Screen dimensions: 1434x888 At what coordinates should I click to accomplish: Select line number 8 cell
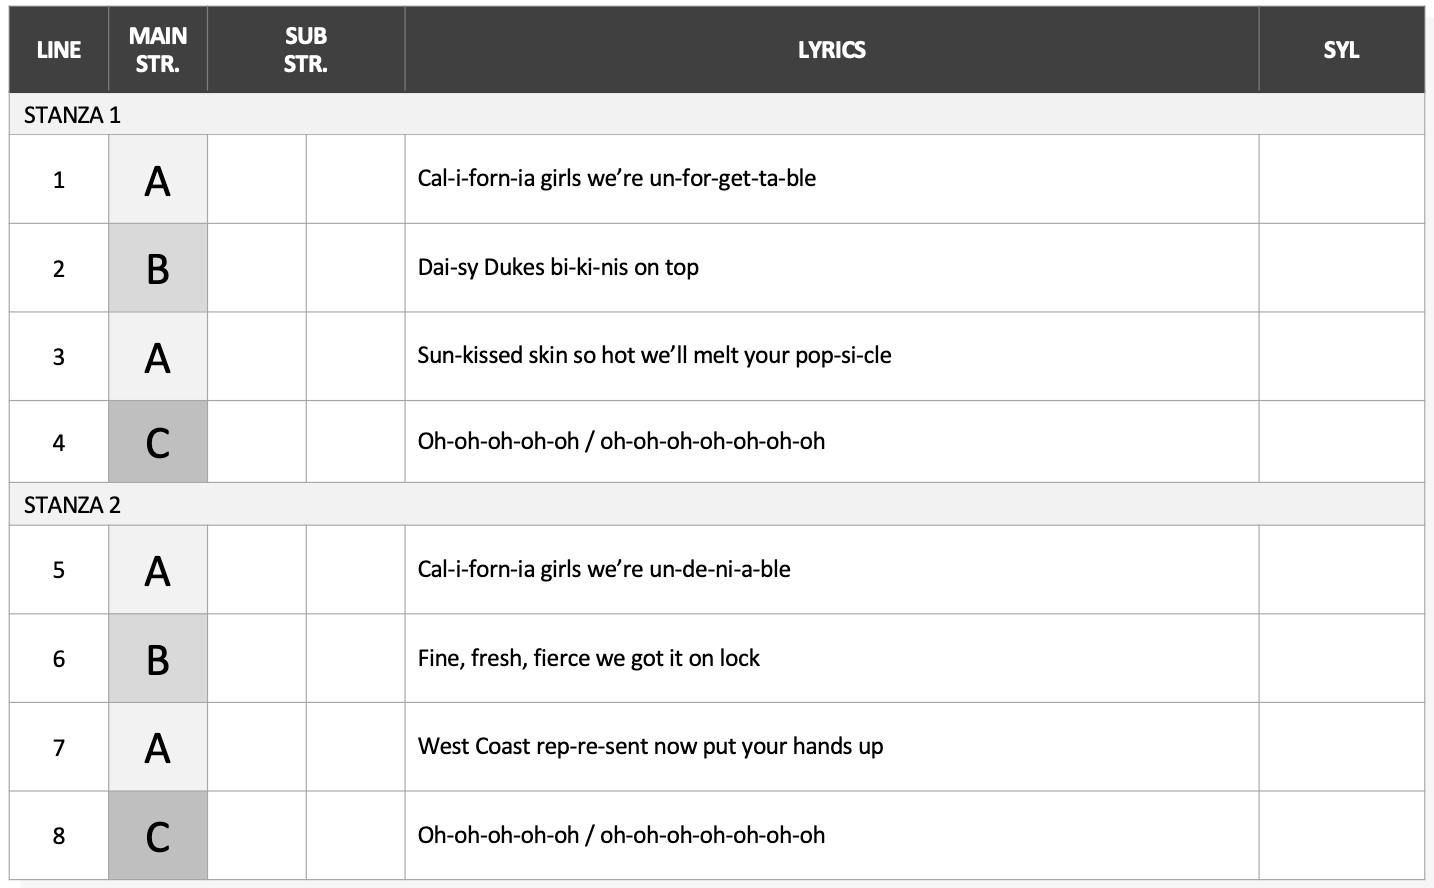[x=59, y=836]
